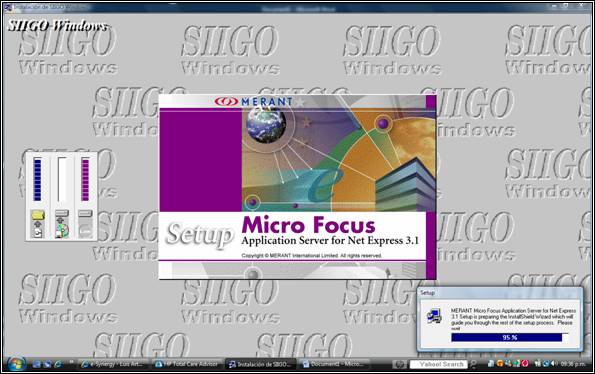The width and height of the screenshot is (595, 374).
Task: Open the Document2 Microsoft Word taskbar button
Action: tap(333, 364)
